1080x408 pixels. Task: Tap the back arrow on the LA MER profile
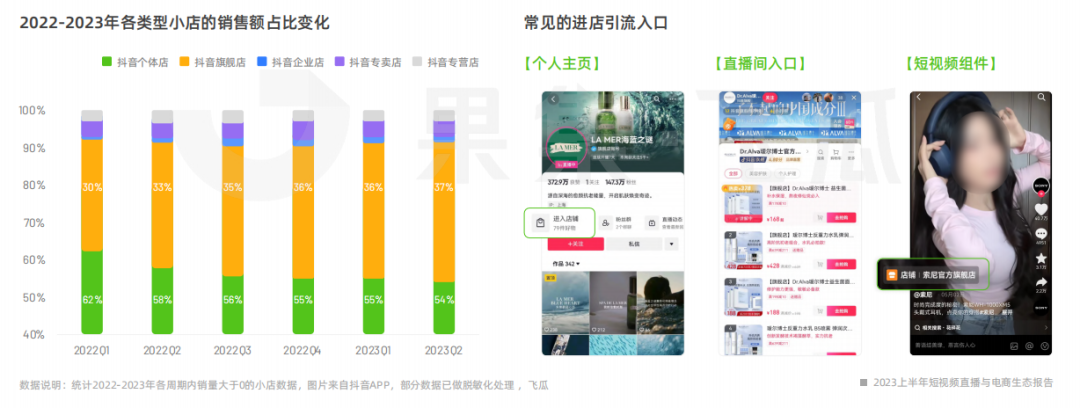click(x=554, y=99)
